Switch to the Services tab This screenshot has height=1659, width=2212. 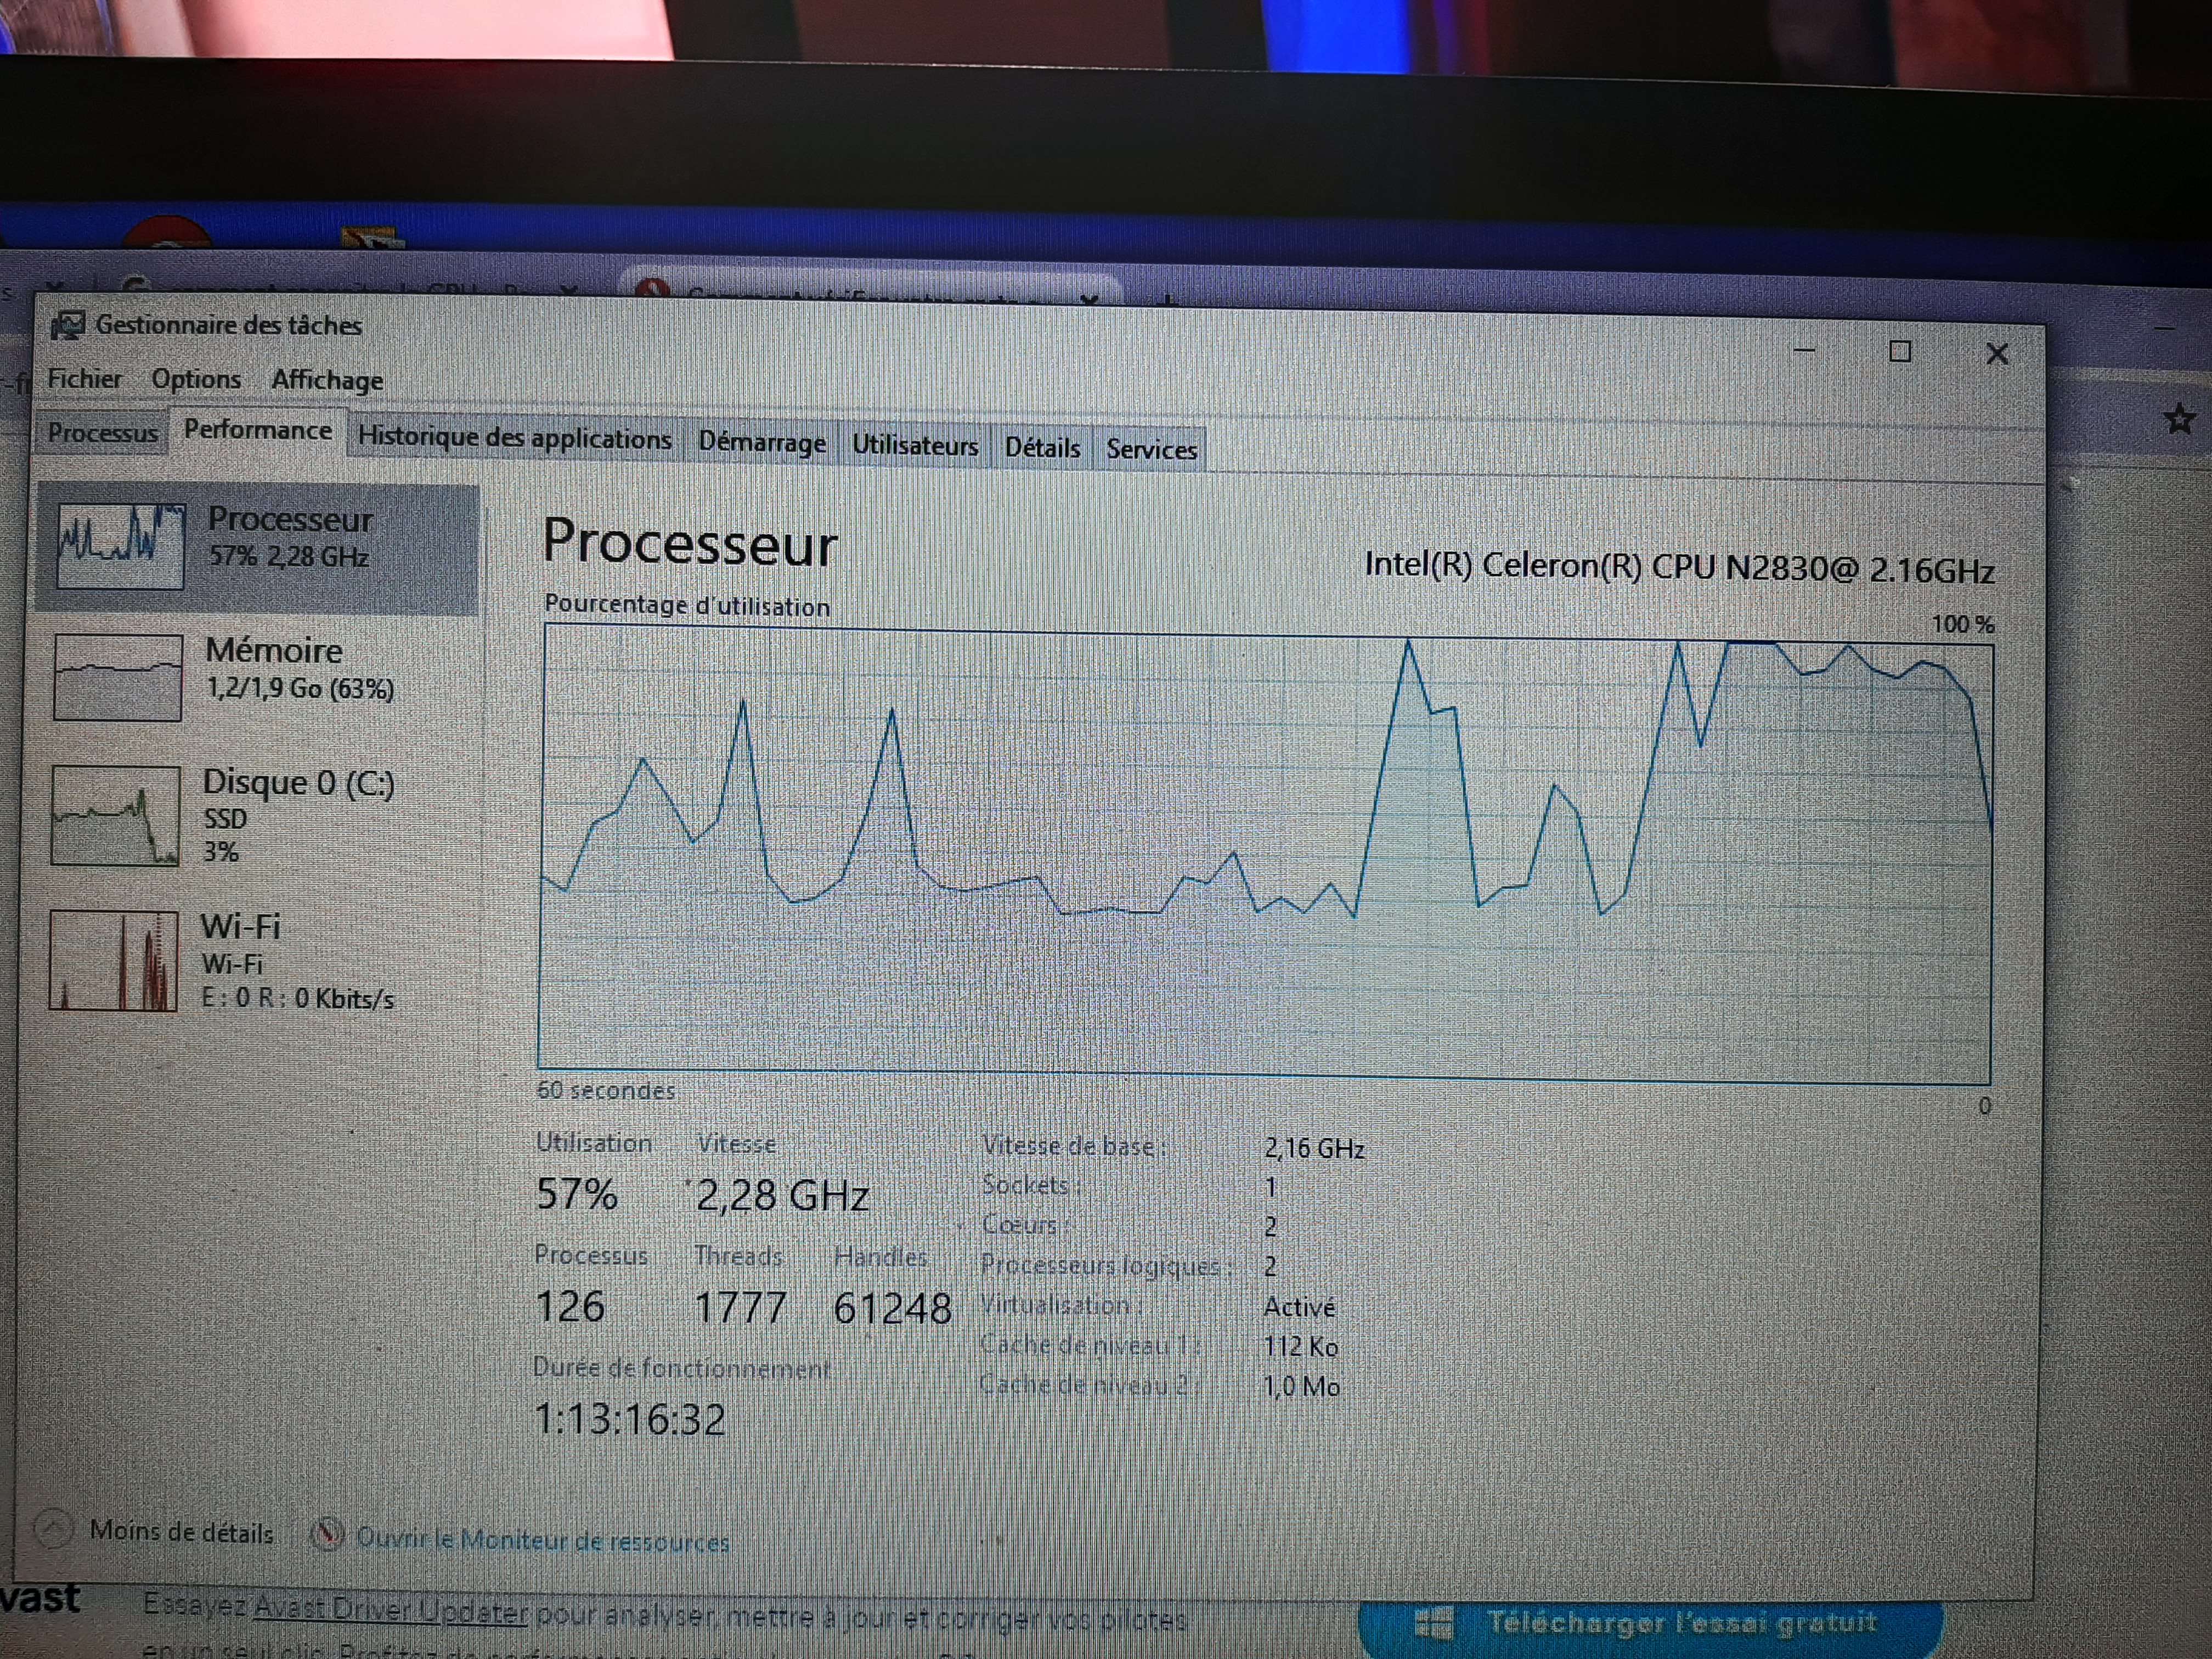[1151, 450]
